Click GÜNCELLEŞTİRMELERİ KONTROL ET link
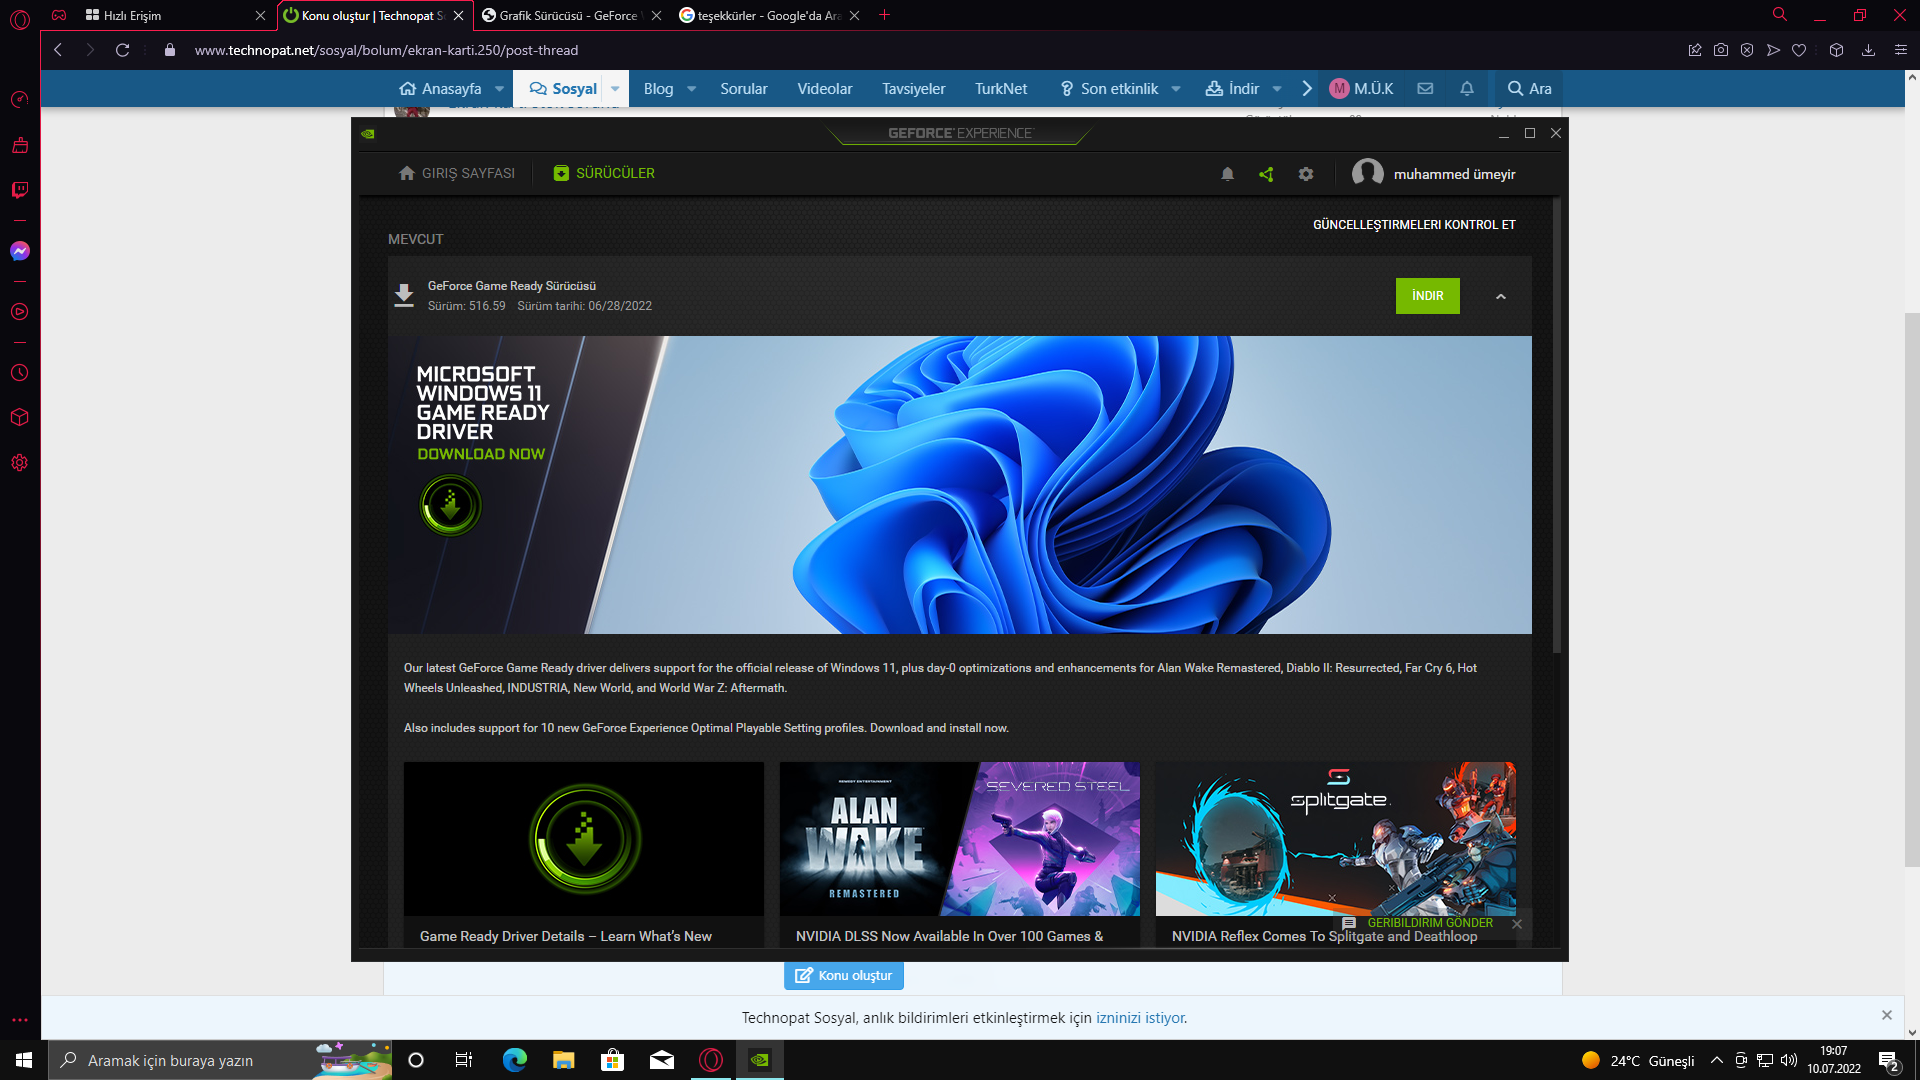 pyautogui.click(x=1413, y=224)
